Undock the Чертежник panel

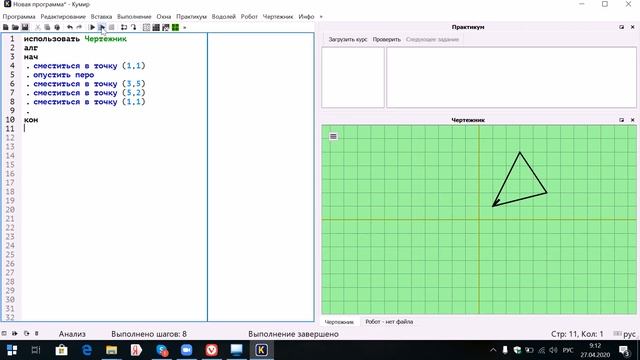pyautogui.click(x=622, y=120)
